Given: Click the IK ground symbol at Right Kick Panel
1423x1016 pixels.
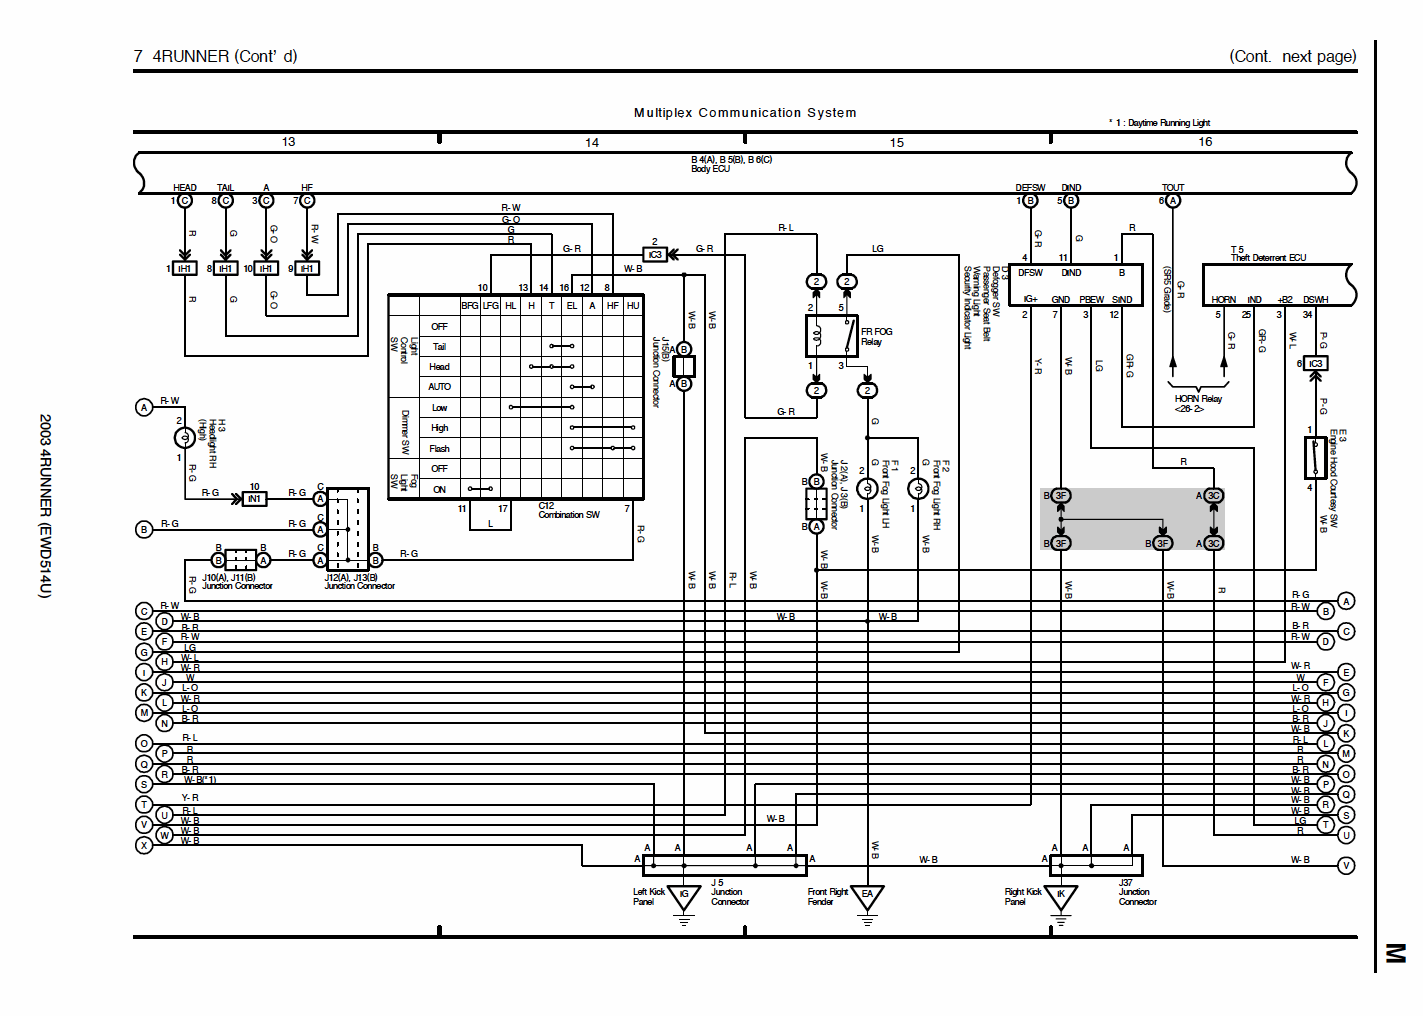Looking at the screenshot, I should pyautogui.click(x=1061, y=897).
